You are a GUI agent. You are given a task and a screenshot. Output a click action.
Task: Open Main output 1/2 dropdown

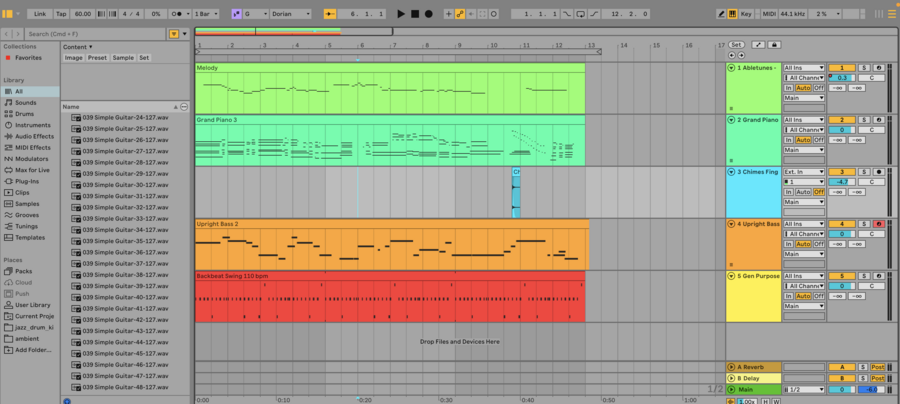[804, 390]
